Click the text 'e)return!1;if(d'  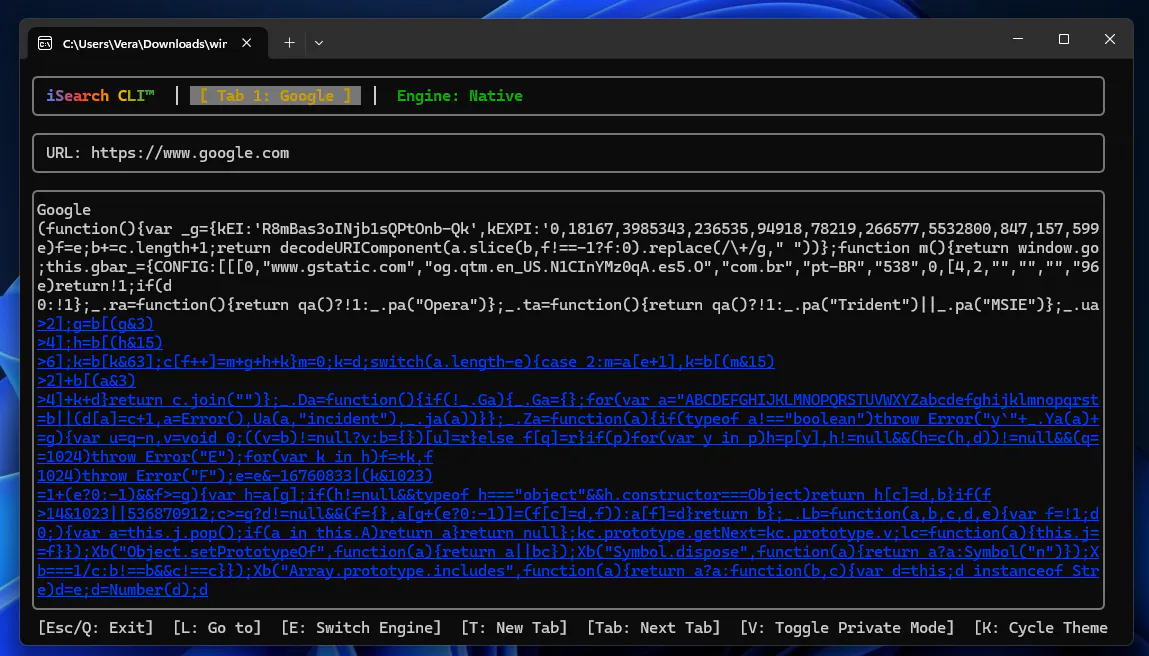coord(104,286)
